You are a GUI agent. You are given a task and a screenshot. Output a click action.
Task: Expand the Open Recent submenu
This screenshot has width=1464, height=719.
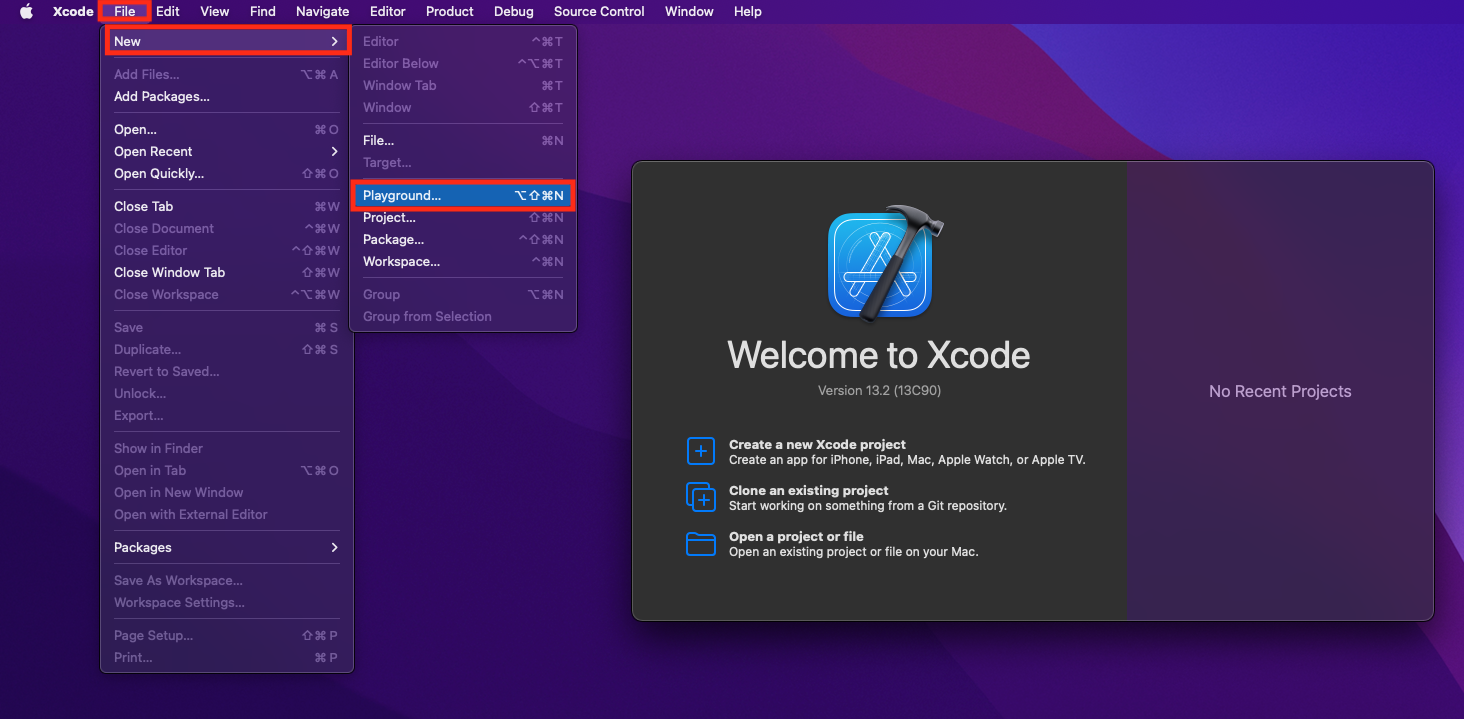tap(334, 151)
